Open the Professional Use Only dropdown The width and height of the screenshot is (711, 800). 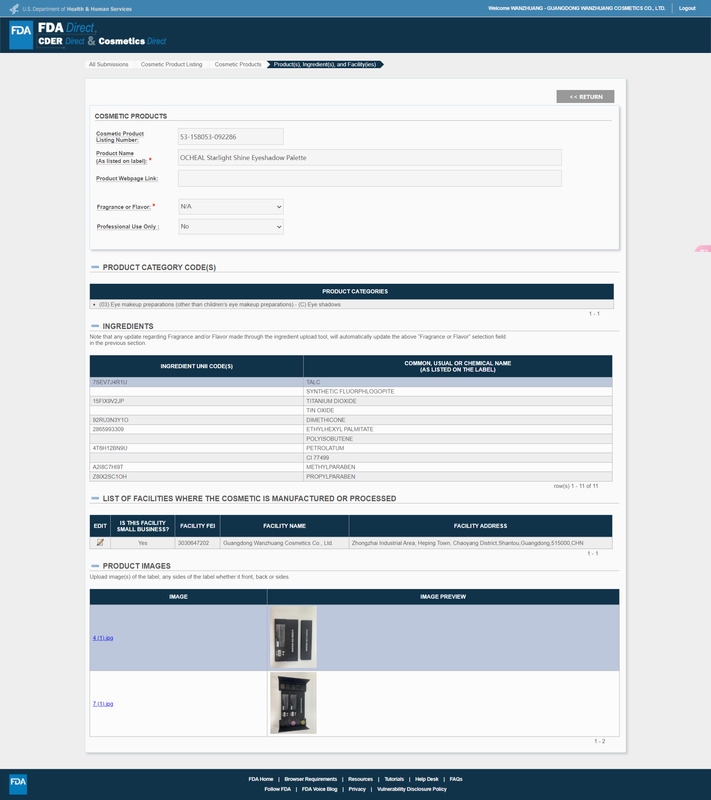coord(230,227)
